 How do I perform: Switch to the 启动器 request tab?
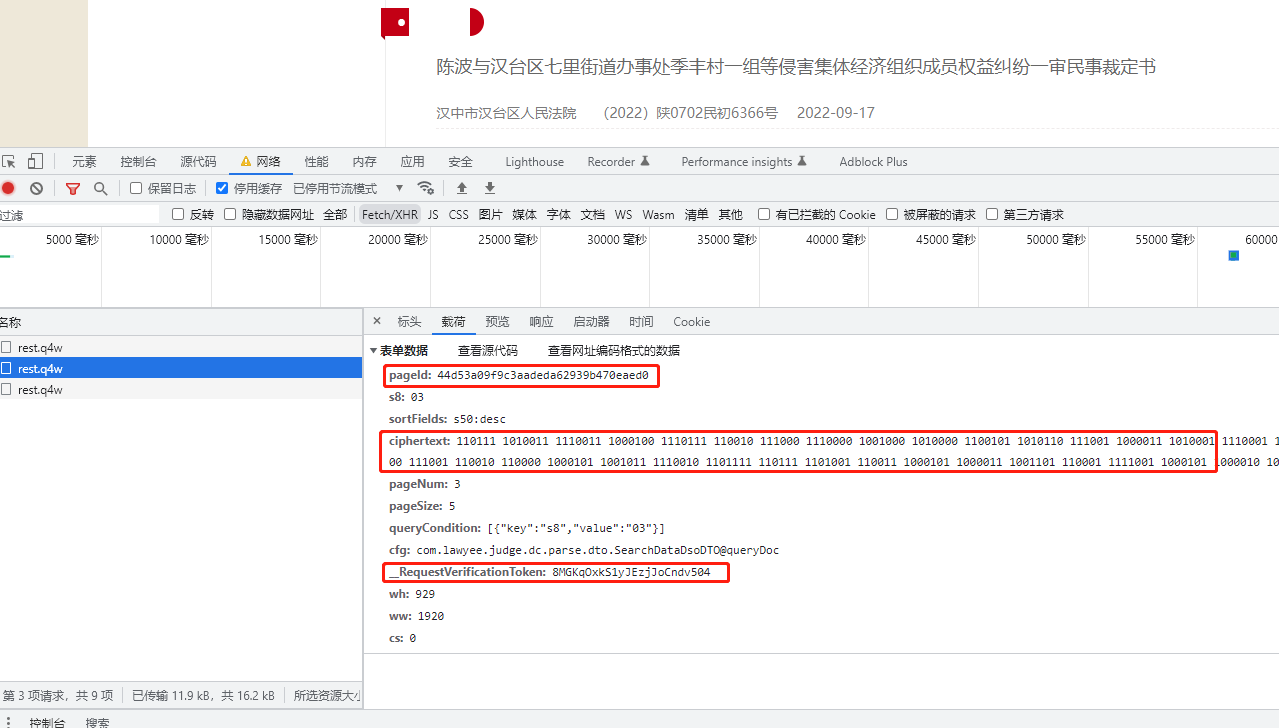coord(591,321)
